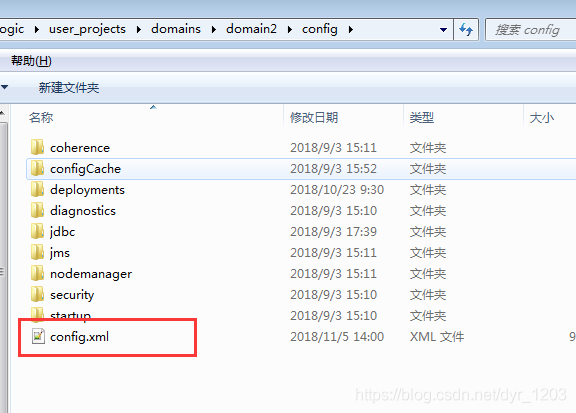576x413 pixels.
Task: Click the date 2018/9/3 15:52
Action: 333,169
